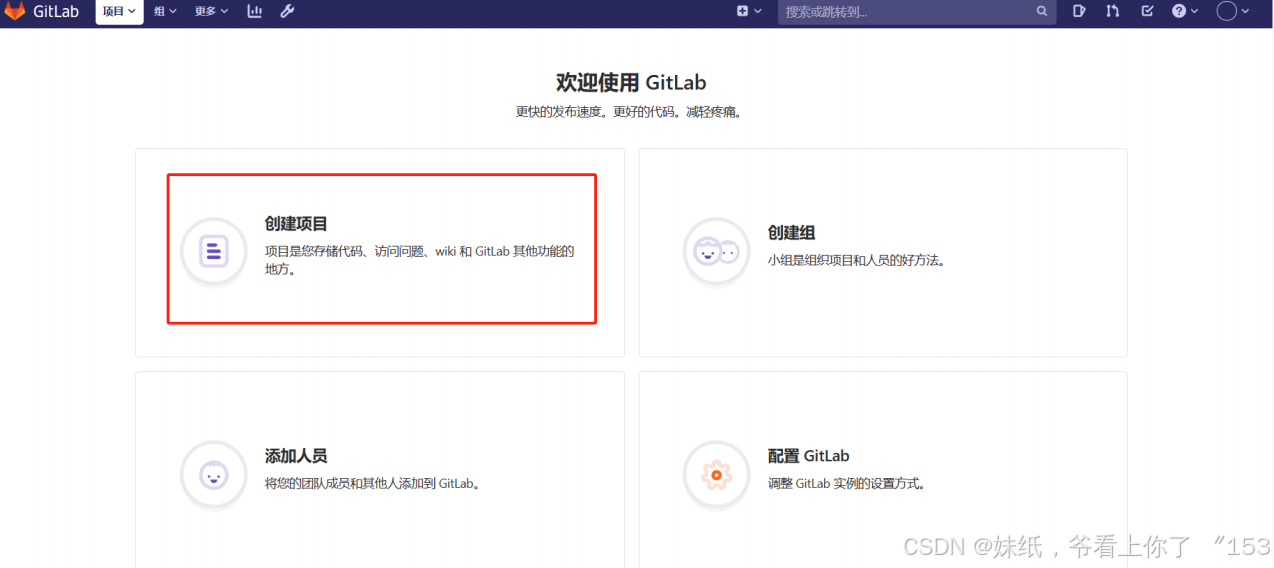
Task: Click the GitLab text in navbar
Action: pos(56,12)
